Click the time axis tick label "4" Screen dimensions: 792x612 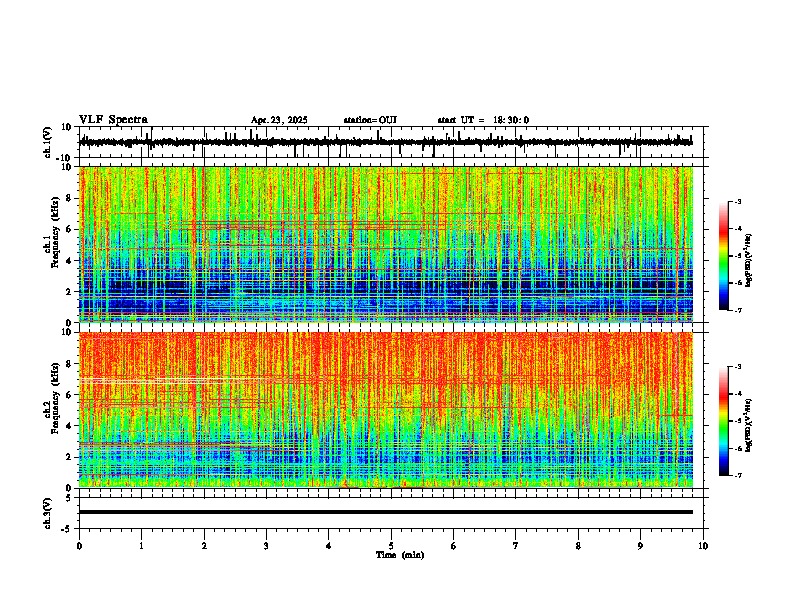coord(329,546)
